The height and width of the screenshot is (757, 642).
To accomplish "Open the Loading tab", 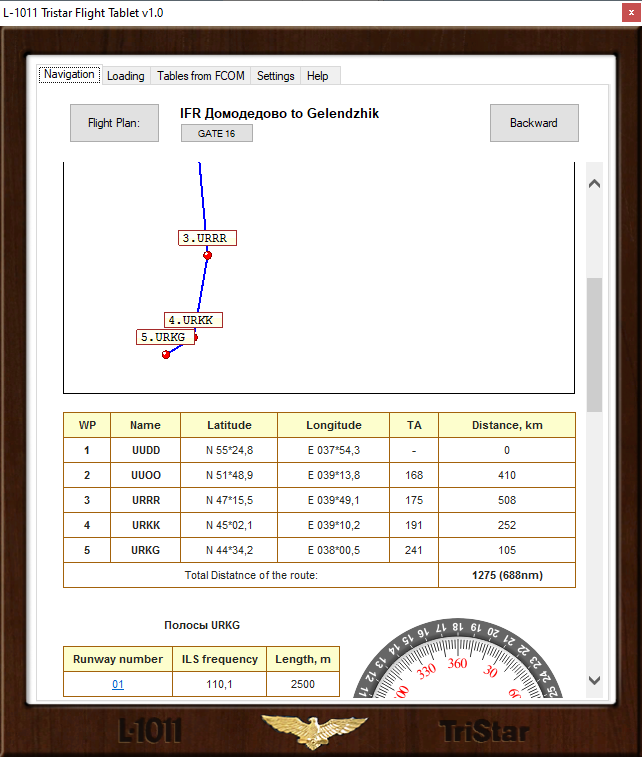I will tap(126, 76).
